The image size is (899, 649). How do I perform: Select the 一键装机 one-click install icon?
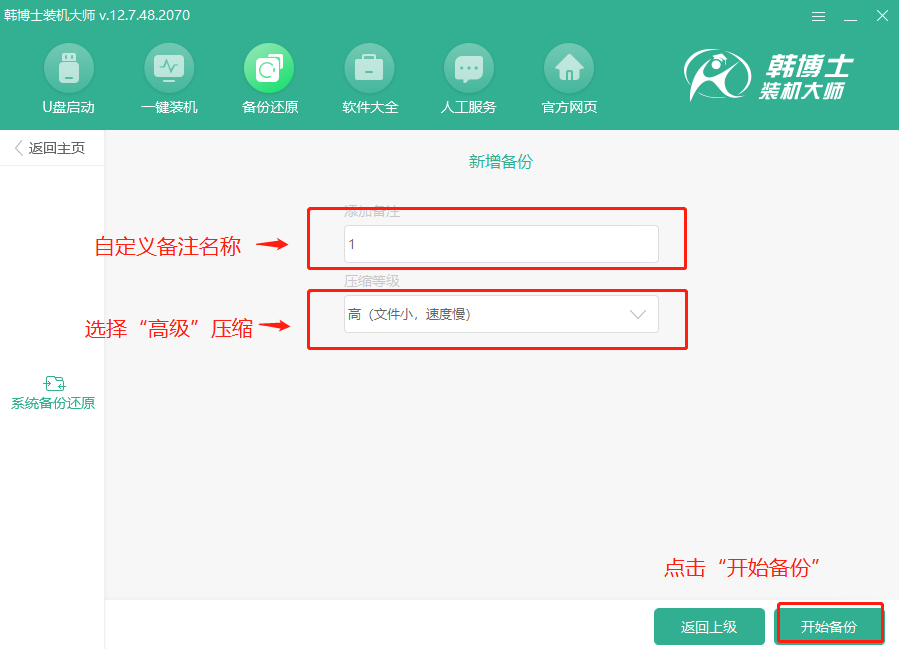coord(169,68)
